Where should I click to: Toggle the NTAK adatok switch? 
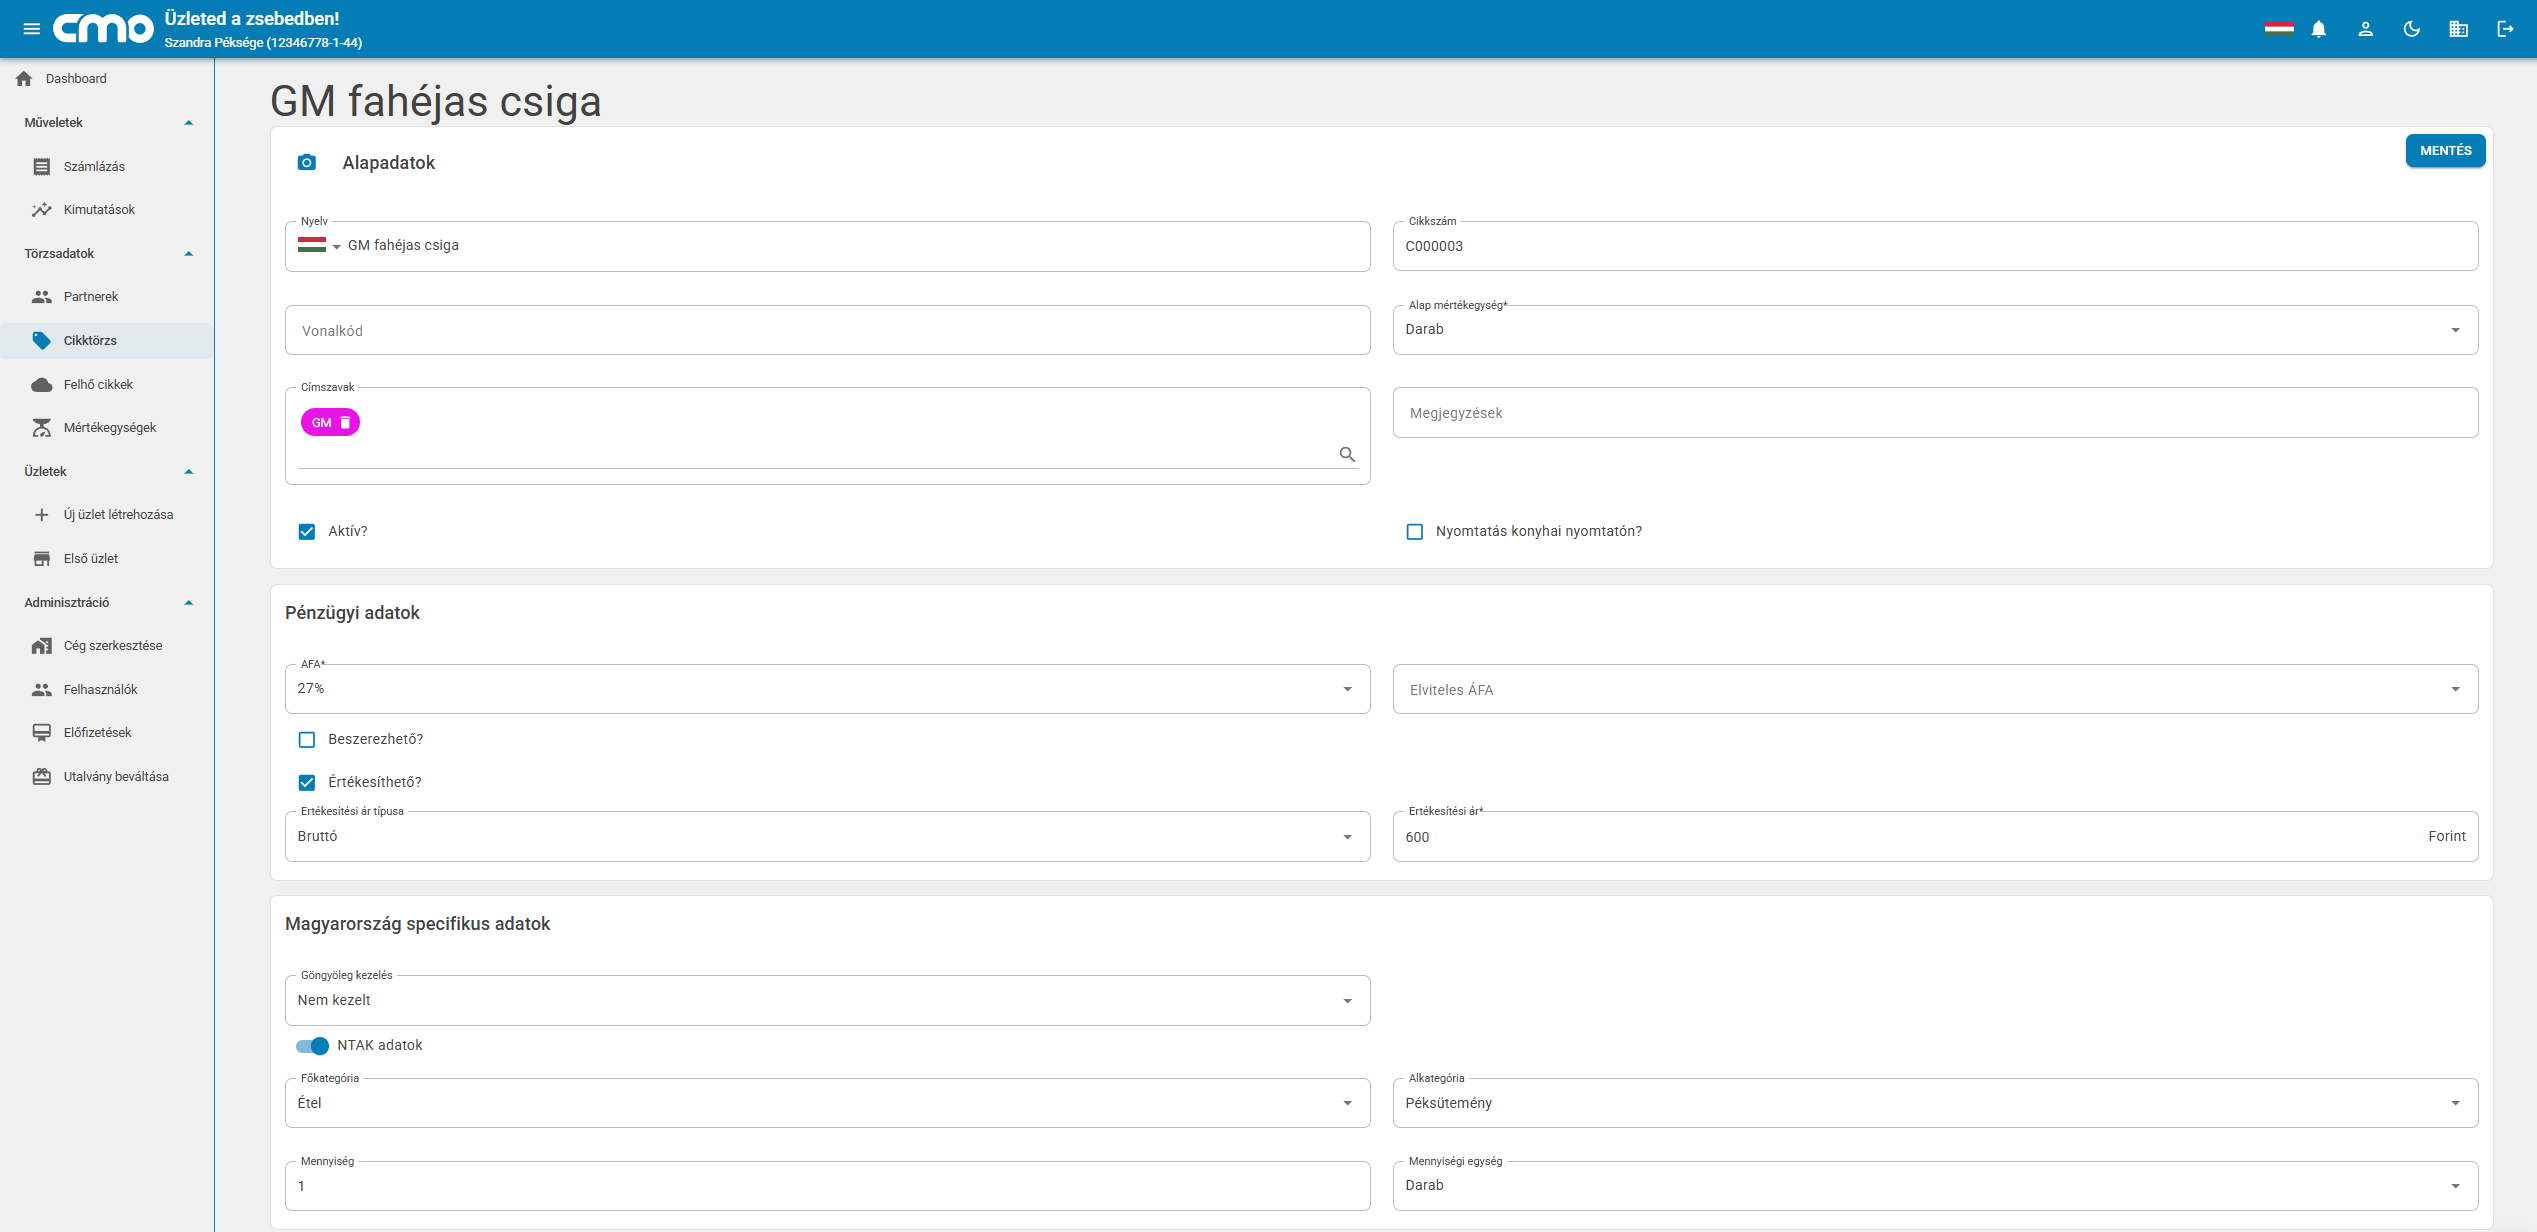click(312, 1046)
